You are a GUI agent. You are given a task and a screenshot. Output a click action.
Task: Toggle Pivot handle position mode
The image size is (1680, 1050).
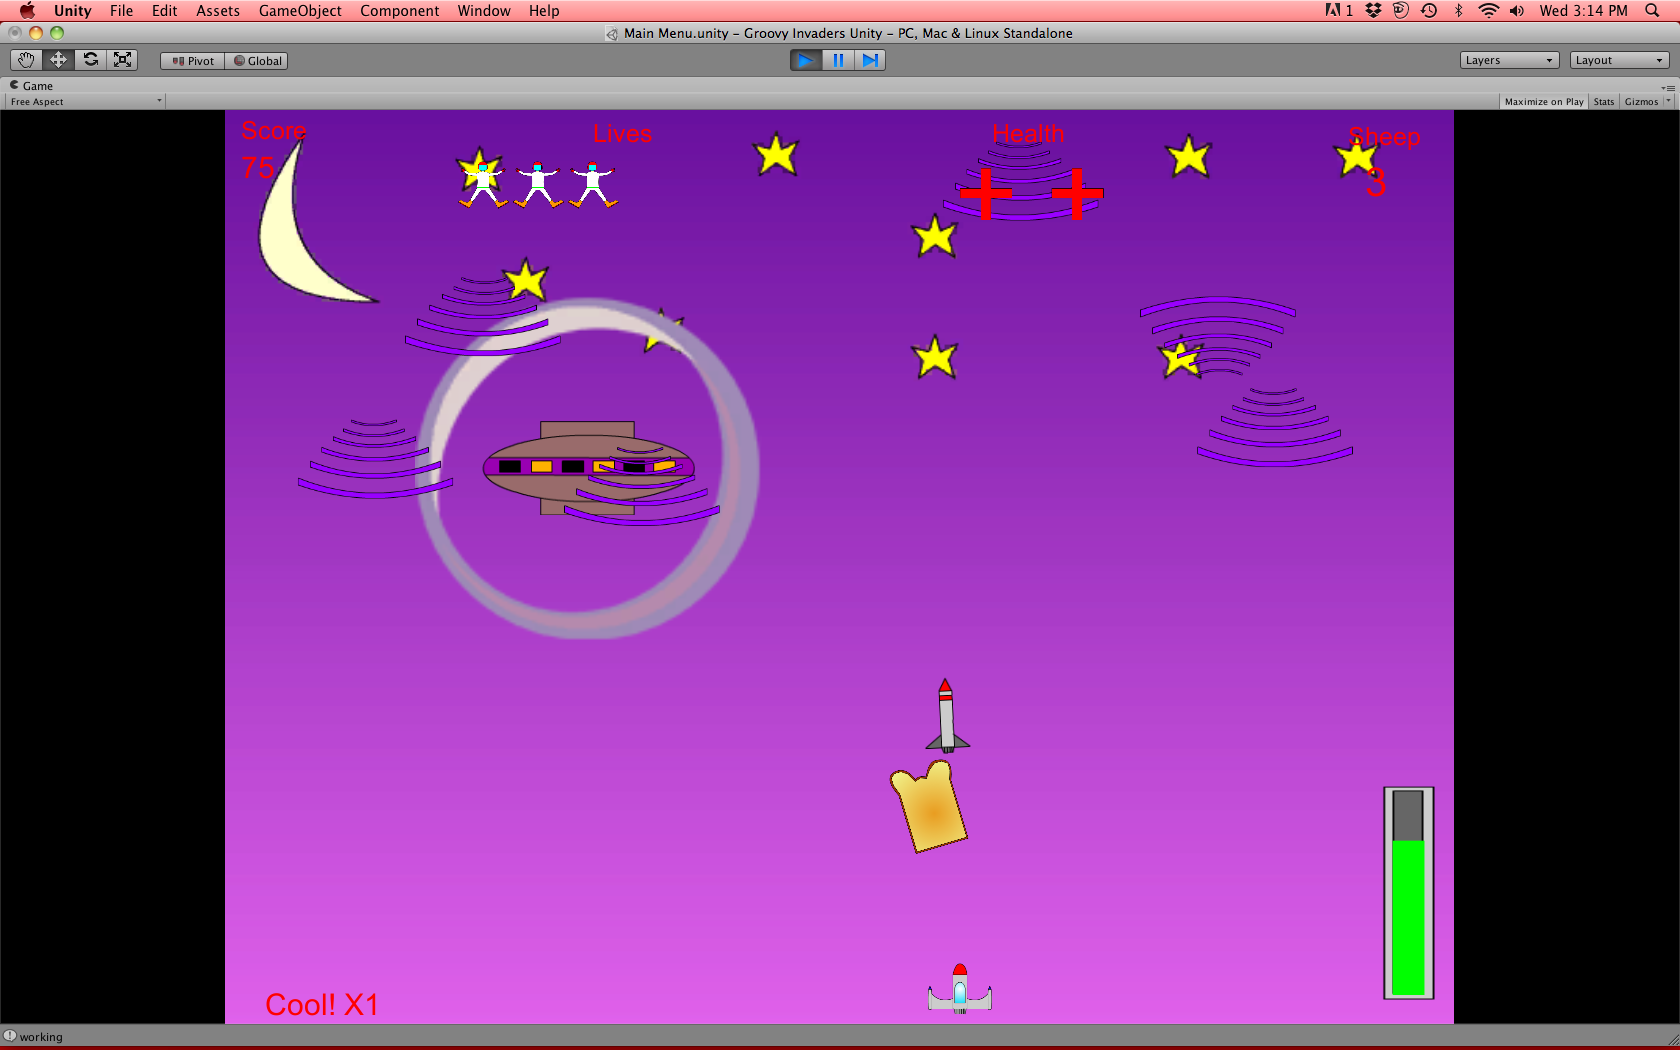tap(193, 61)
